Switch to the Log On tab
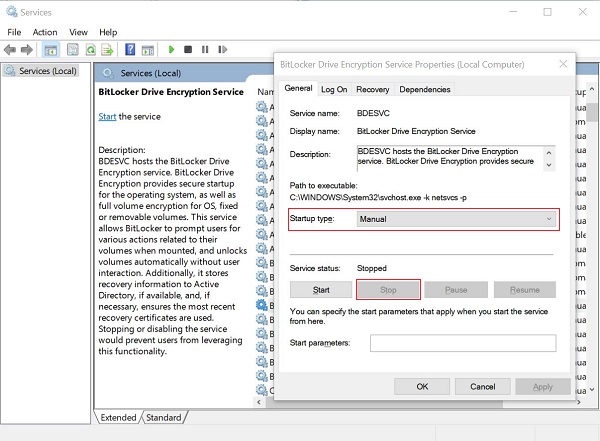 334,89
